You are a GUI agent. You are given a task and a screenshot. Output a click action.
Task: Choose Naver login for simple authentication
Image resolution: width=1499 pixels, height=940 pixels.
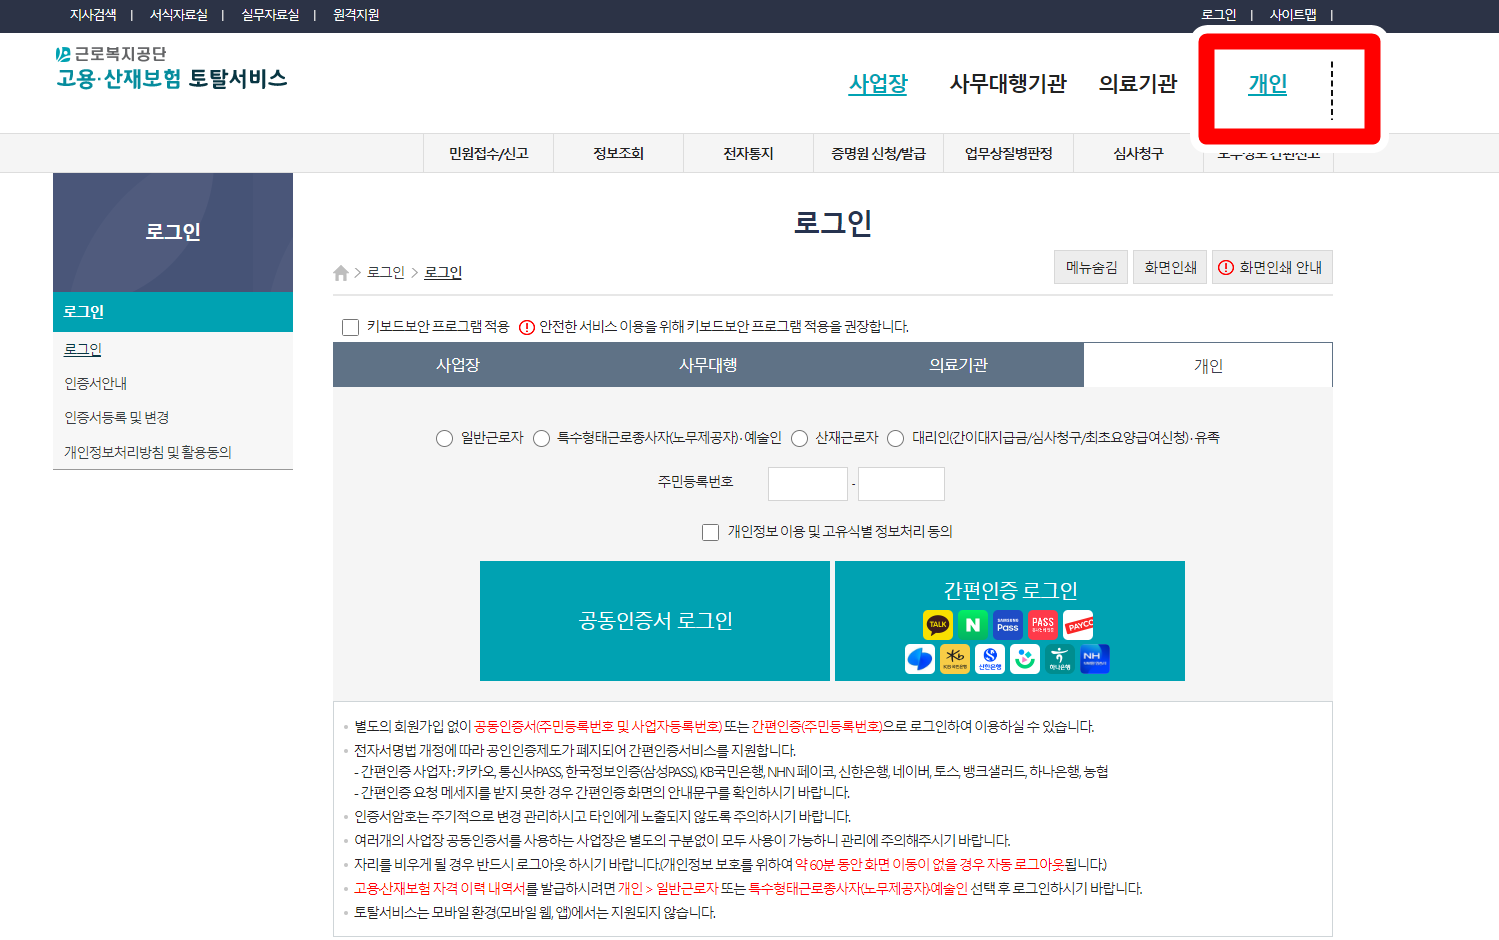[x=973, y=624]
